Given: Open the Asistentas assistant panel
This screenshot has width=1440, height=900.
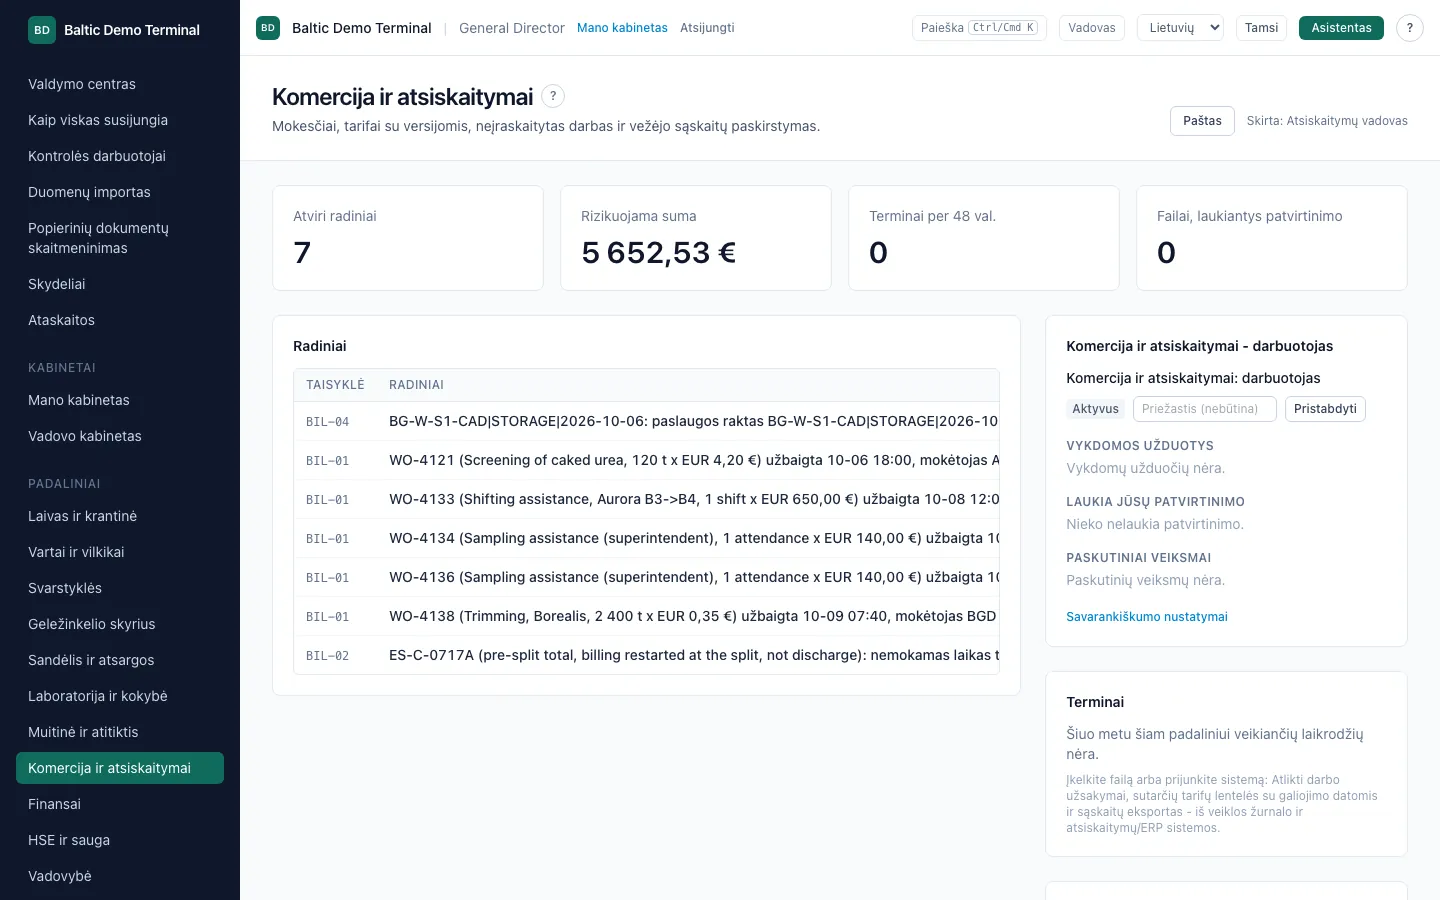Looking at the screenshot, I should (x=1341, y=28).
